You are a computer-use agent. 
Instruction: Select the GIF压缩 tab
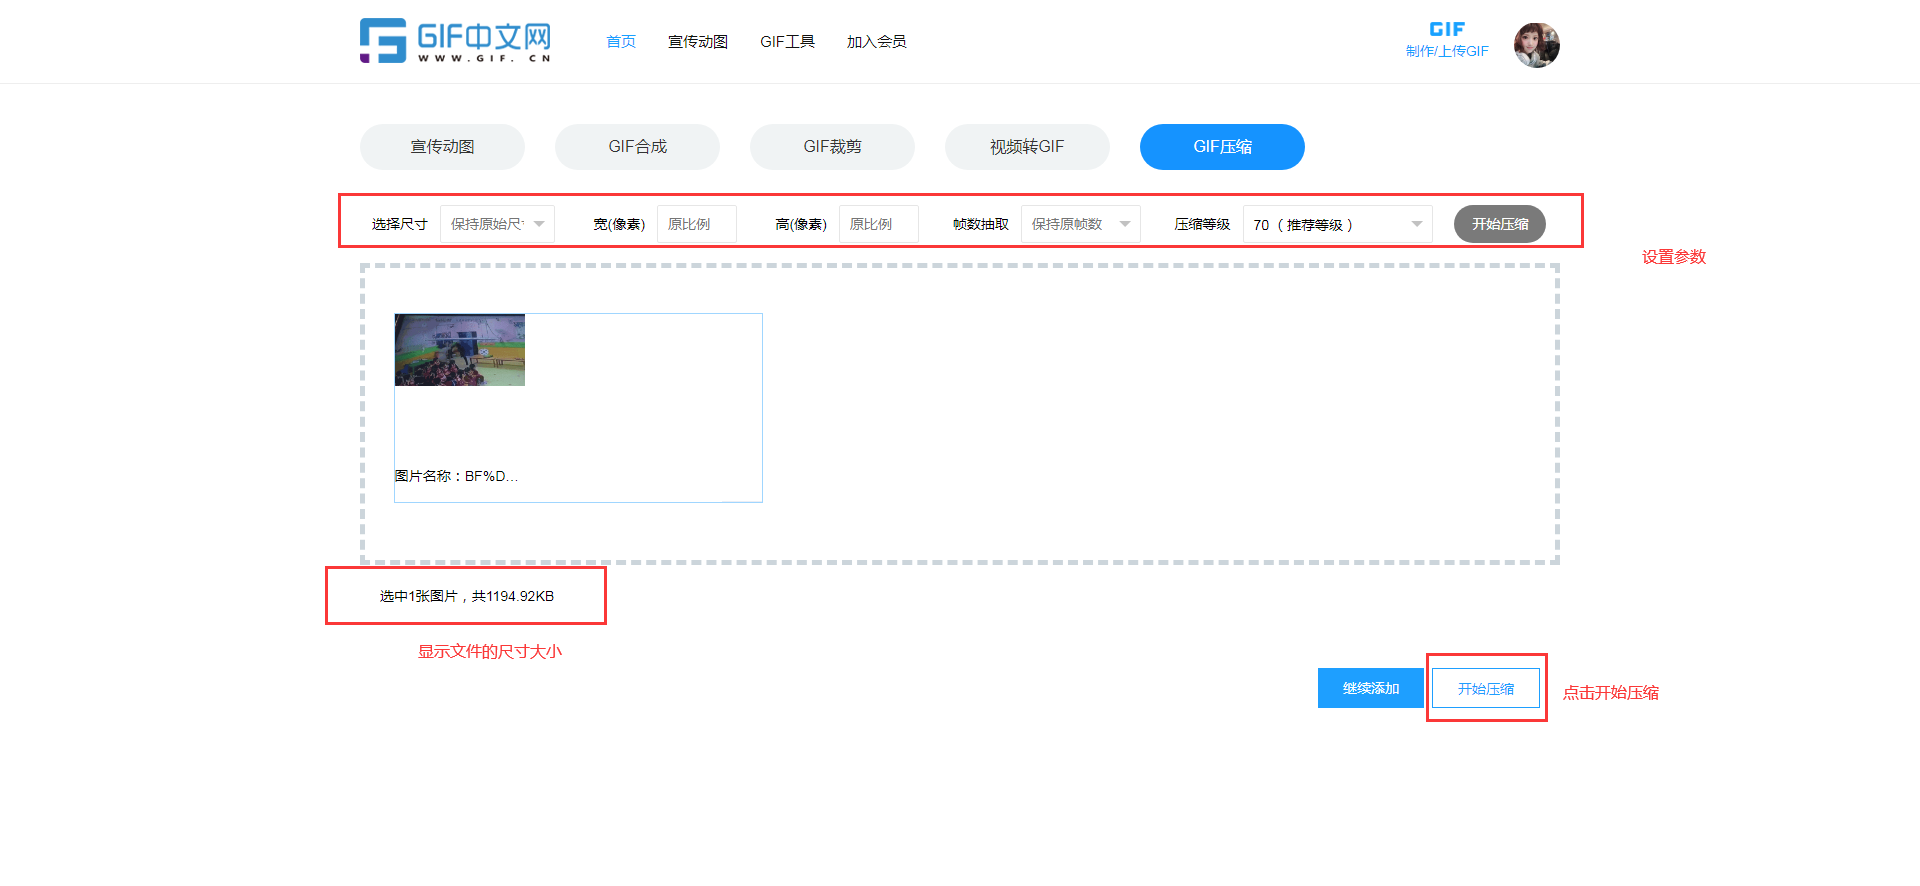point(1222,147)
